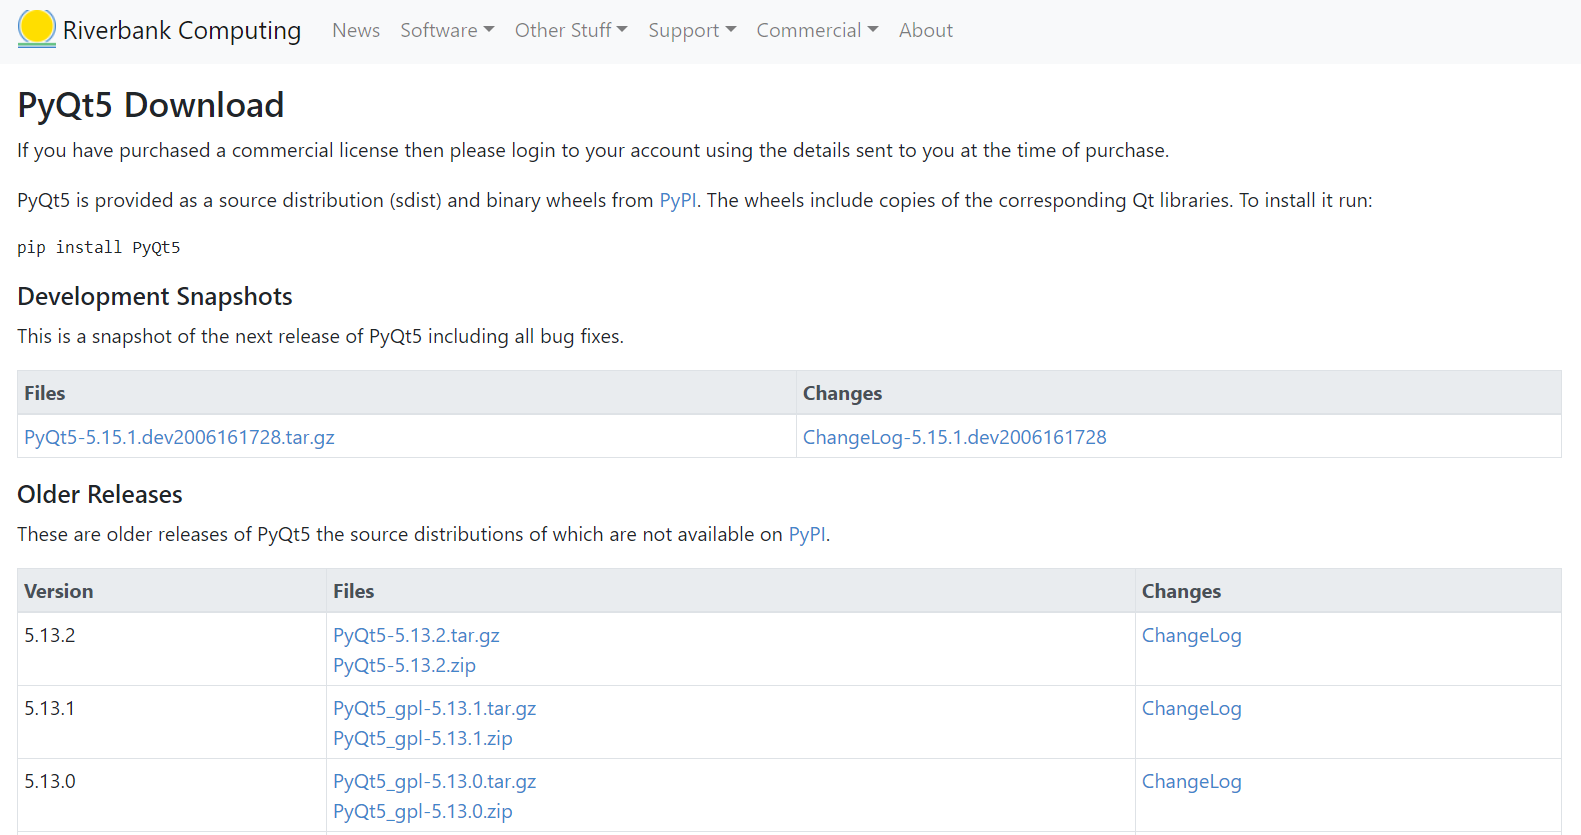Viewport: 1581px width, 835px height.
Task: Click the pip install PyQt5 command text
Action: pyautogui.click(x=99, y=247)
